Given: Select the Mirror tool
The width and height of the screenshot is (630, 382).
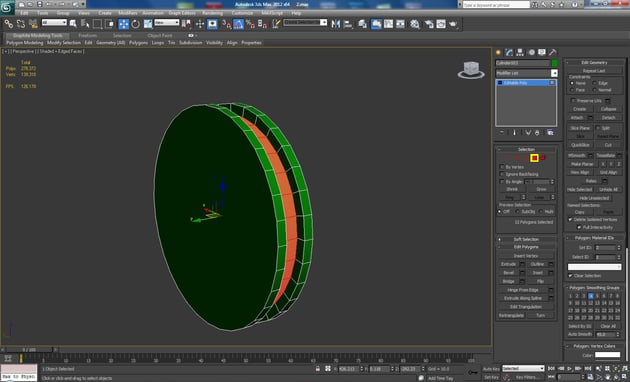Looking at the screenshot, I should (x=336, y=24).
